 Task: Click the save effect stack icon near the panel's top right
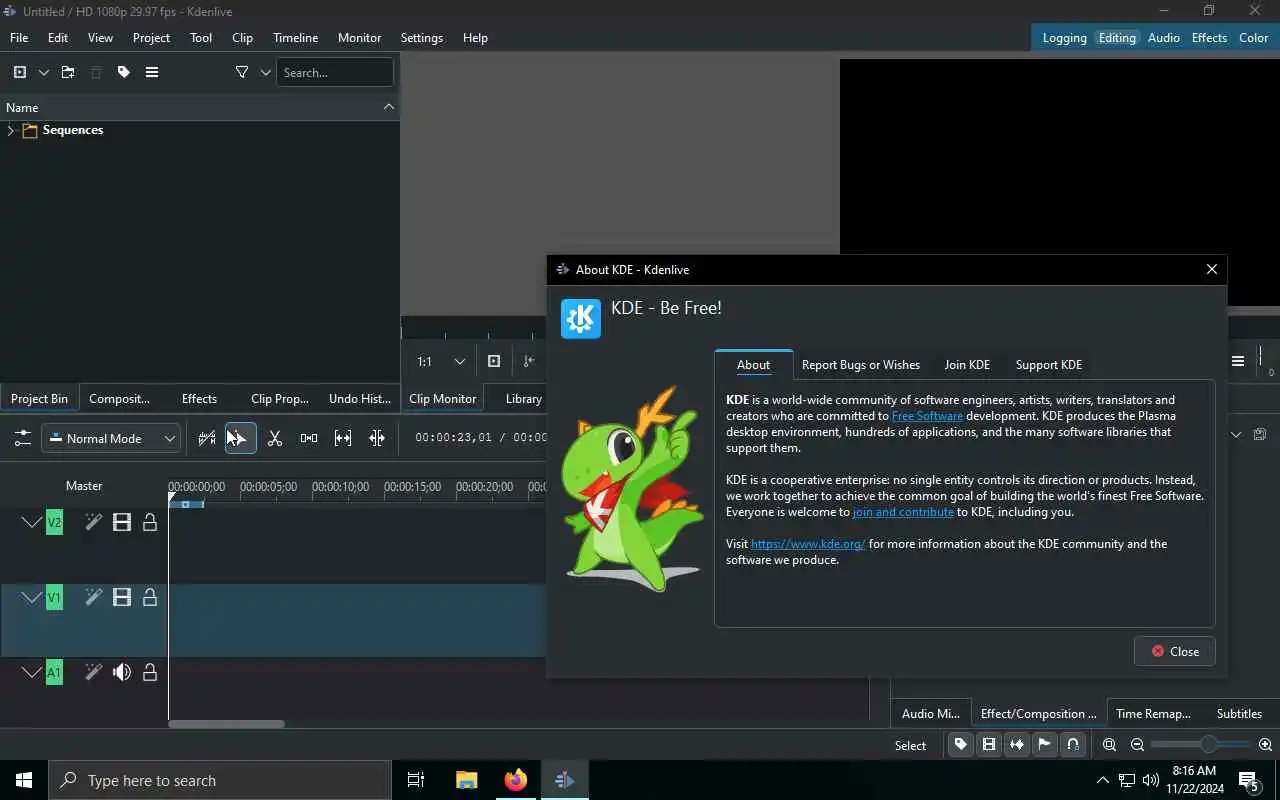tap(1260, 434)
